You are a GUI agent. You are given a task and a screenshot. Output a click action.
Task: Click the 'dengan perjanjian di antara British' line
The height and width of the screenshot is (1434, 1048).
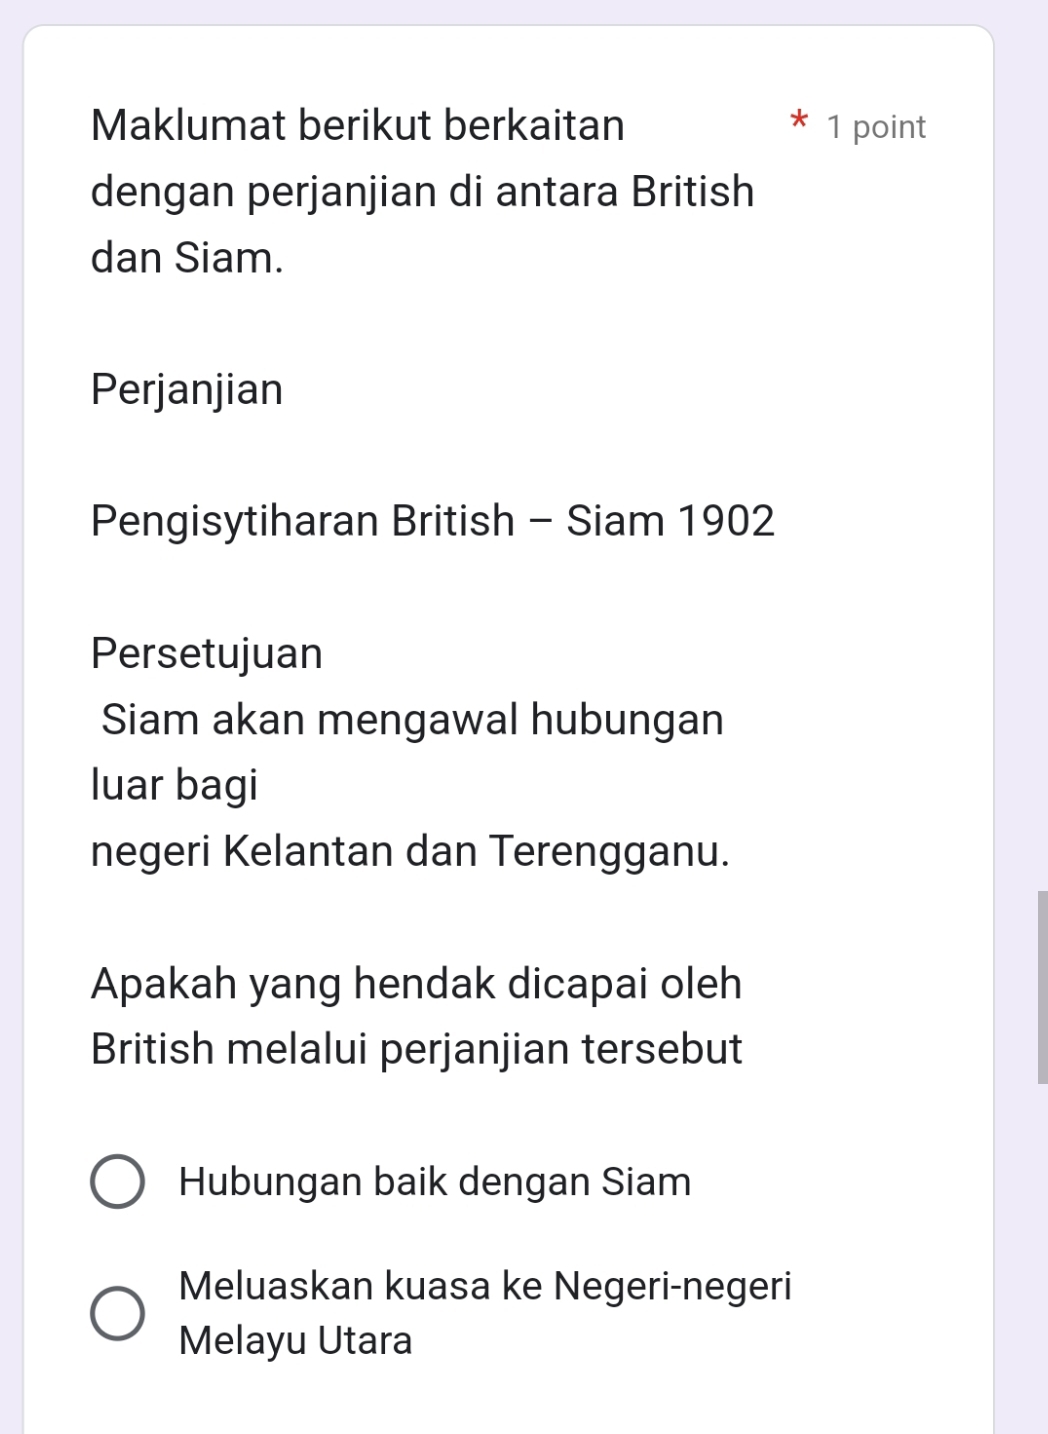pos(422,191)
